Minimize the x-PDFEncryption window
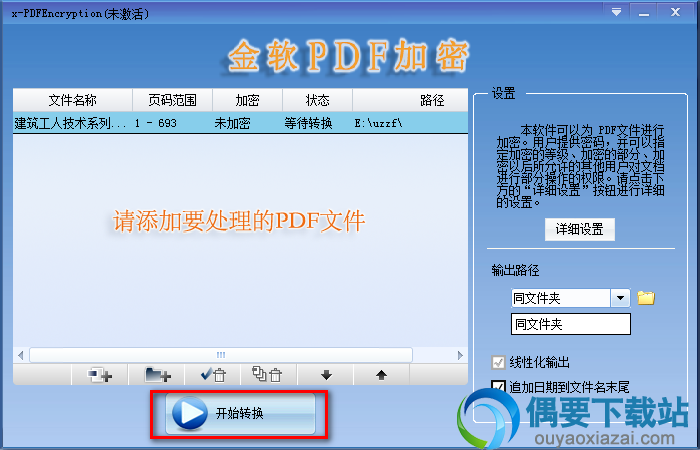700x450 pixels. 643,12
